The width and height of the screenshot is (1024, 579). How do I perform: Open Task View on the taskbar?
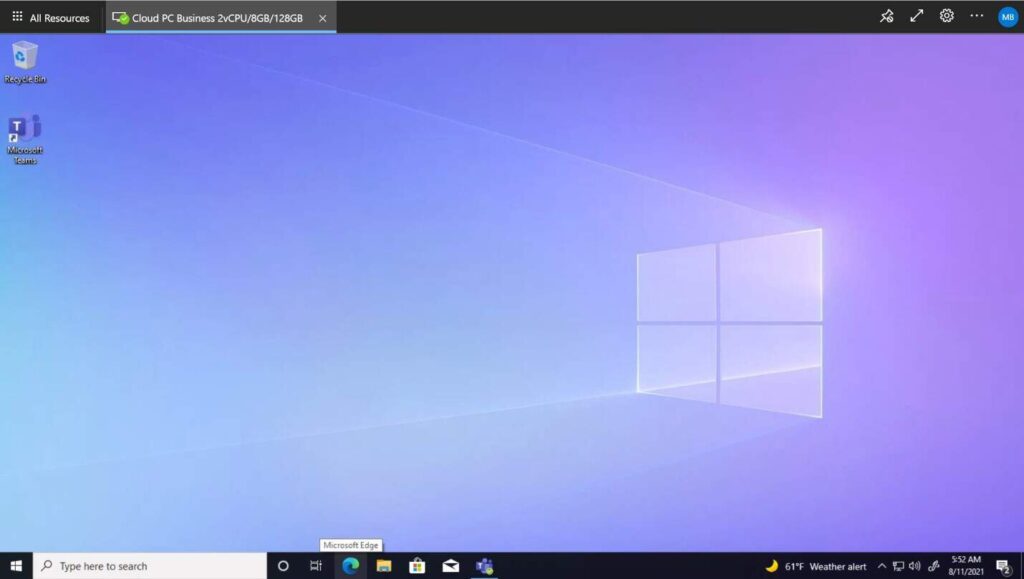316,566
